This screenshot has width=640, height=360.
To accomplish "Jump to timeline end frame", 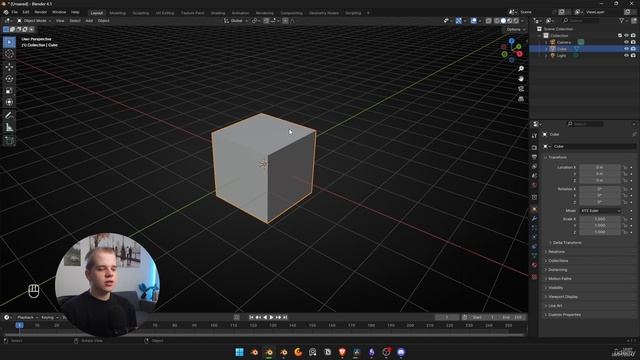I will pyautogui.click(x=285, y=317).
